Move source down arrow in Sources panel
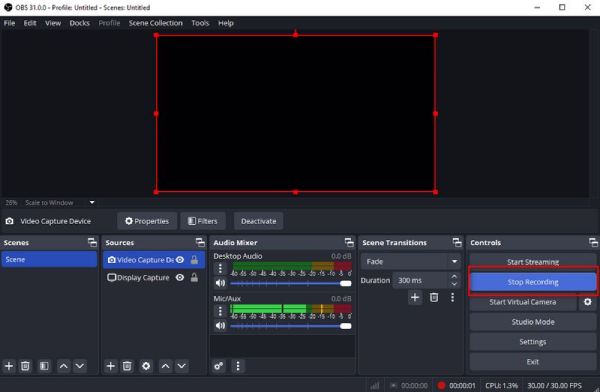Image resolution: width=600 pixels, height=392 pixels. [181, 366]
